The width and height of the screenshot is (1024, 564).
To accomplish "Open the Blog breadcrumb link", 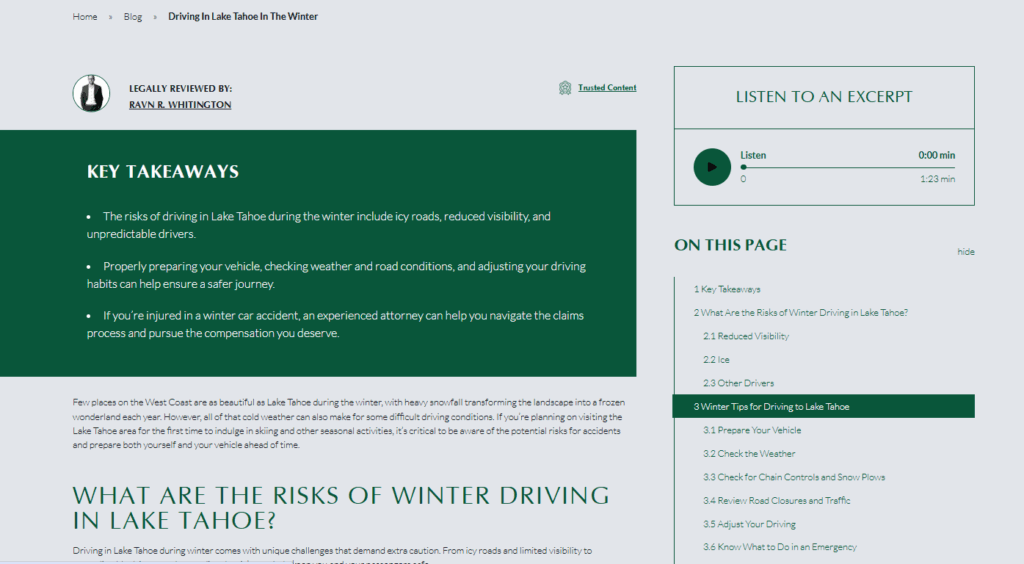I will 133,16.
